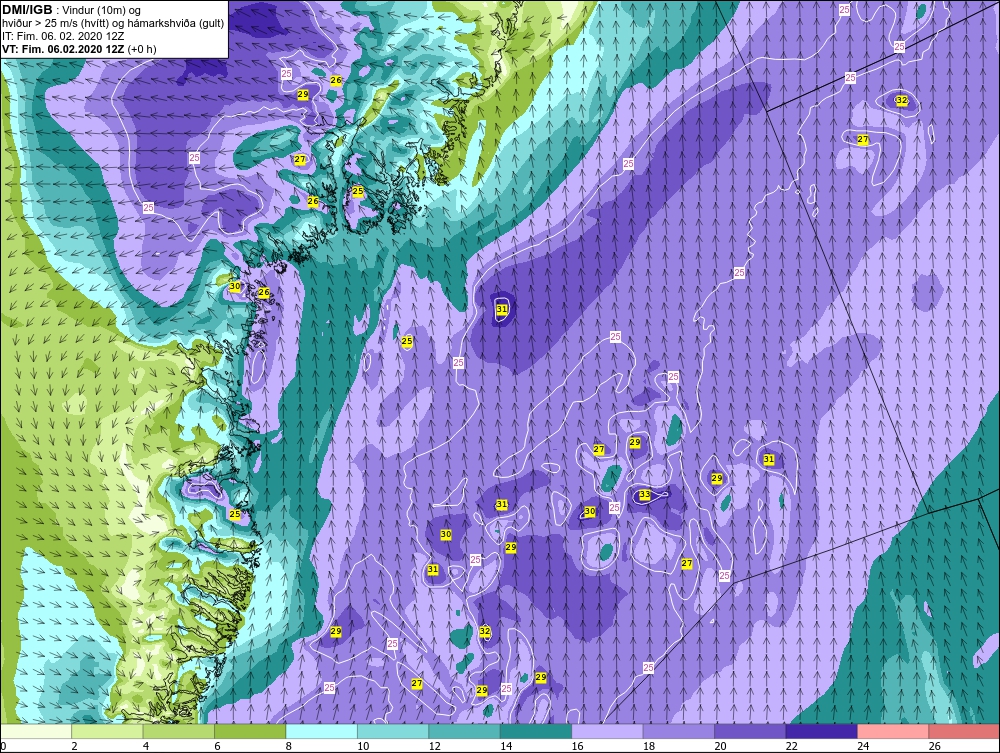1000x753 pixels.
Task: Pick the 10–12 m/s turquoise legend swatch
Action: (393, 731)
